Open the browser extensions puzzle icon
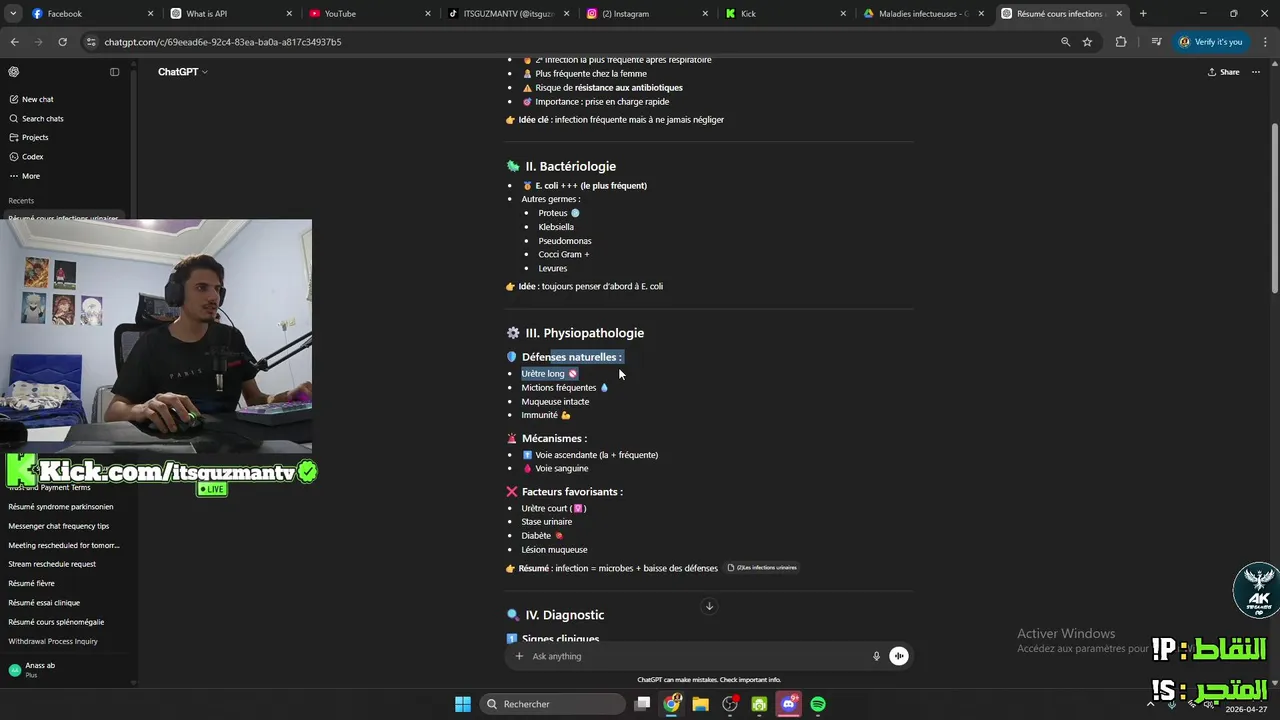The image size is (1280, 720). coord(1120,42)
